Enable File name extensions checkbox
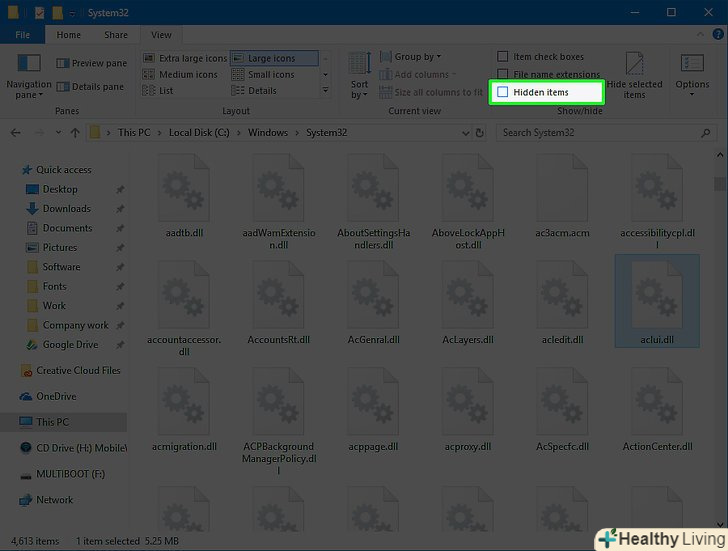728x551 pixels. point(502,74)
